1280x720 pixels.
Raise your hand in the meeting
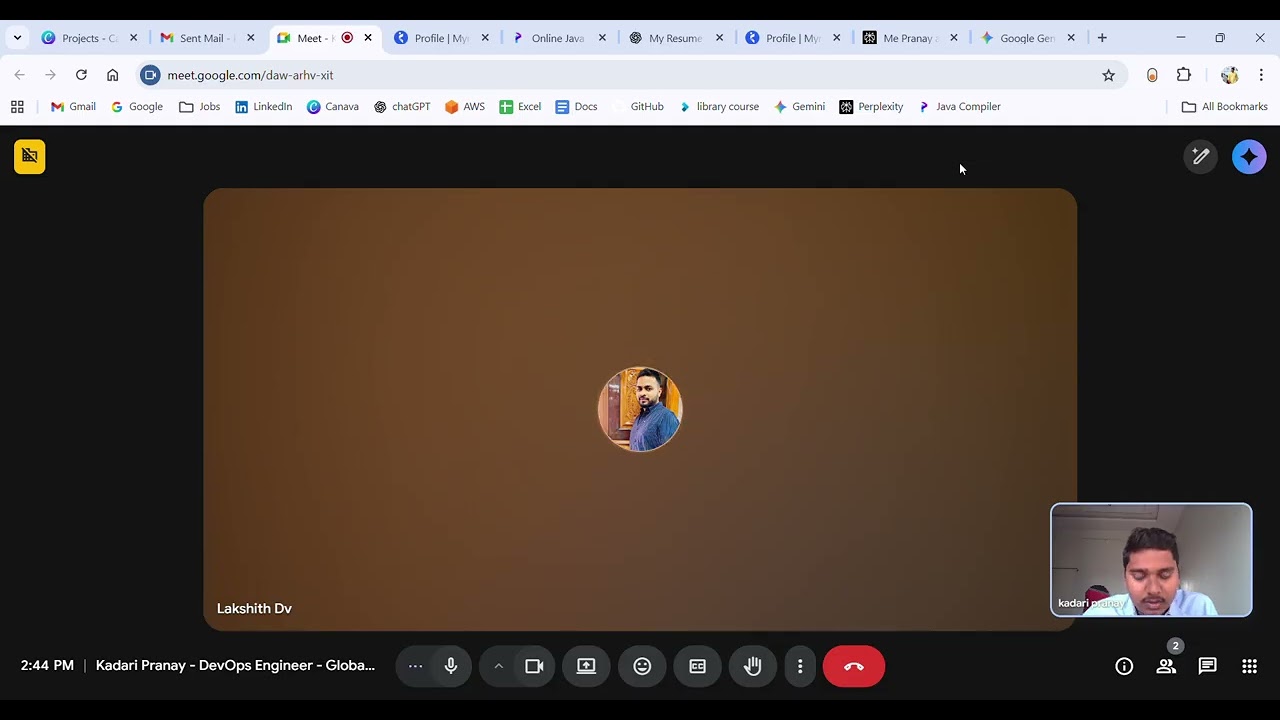753,666
